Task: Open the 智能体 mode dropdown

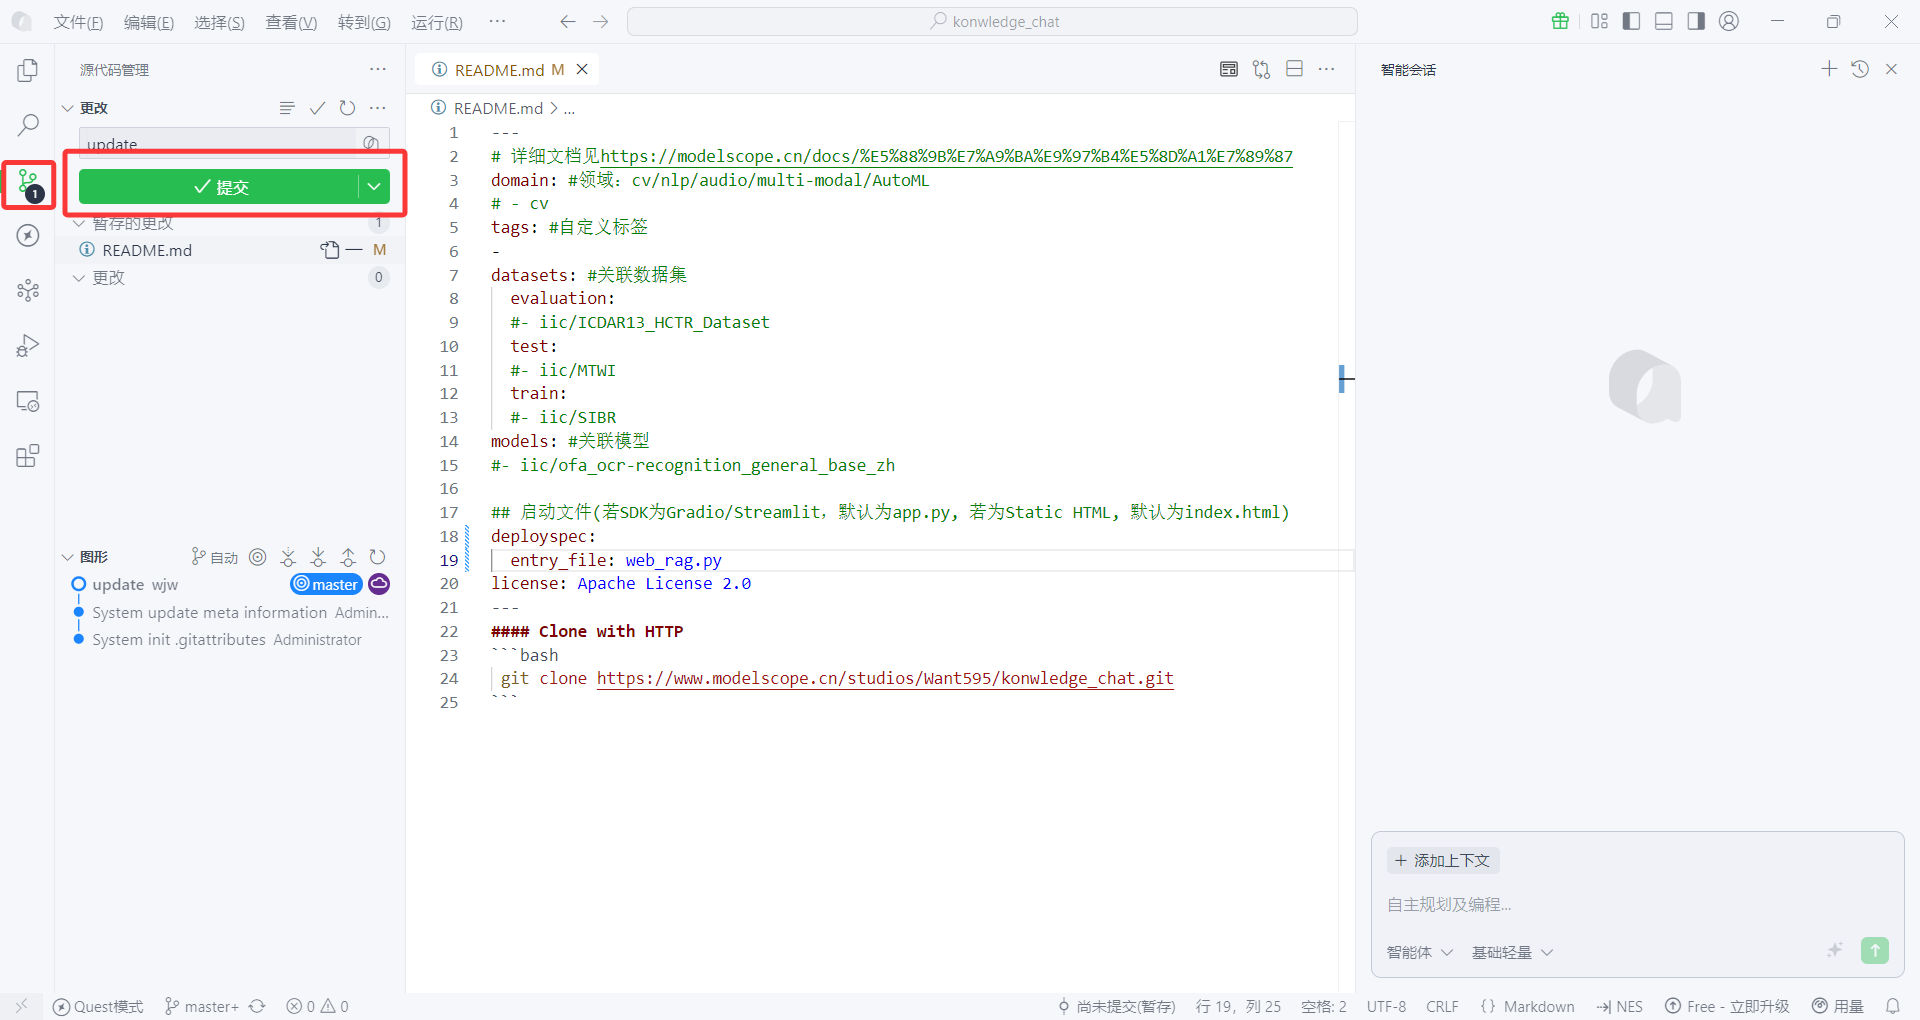Action: point(1419,952)
